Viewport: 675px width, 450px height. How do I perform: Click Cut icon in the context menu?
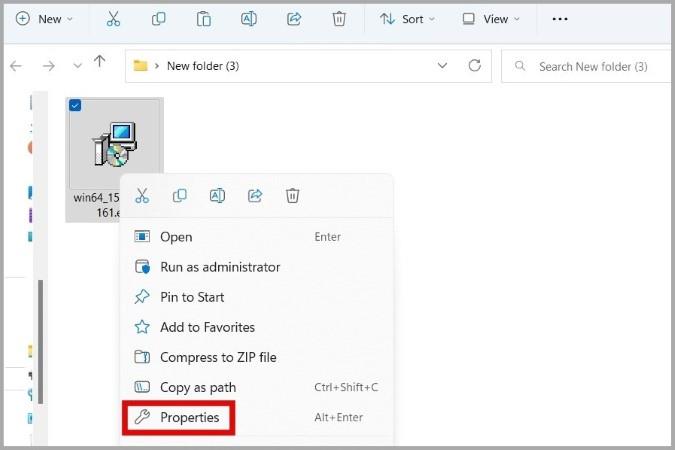142,196
